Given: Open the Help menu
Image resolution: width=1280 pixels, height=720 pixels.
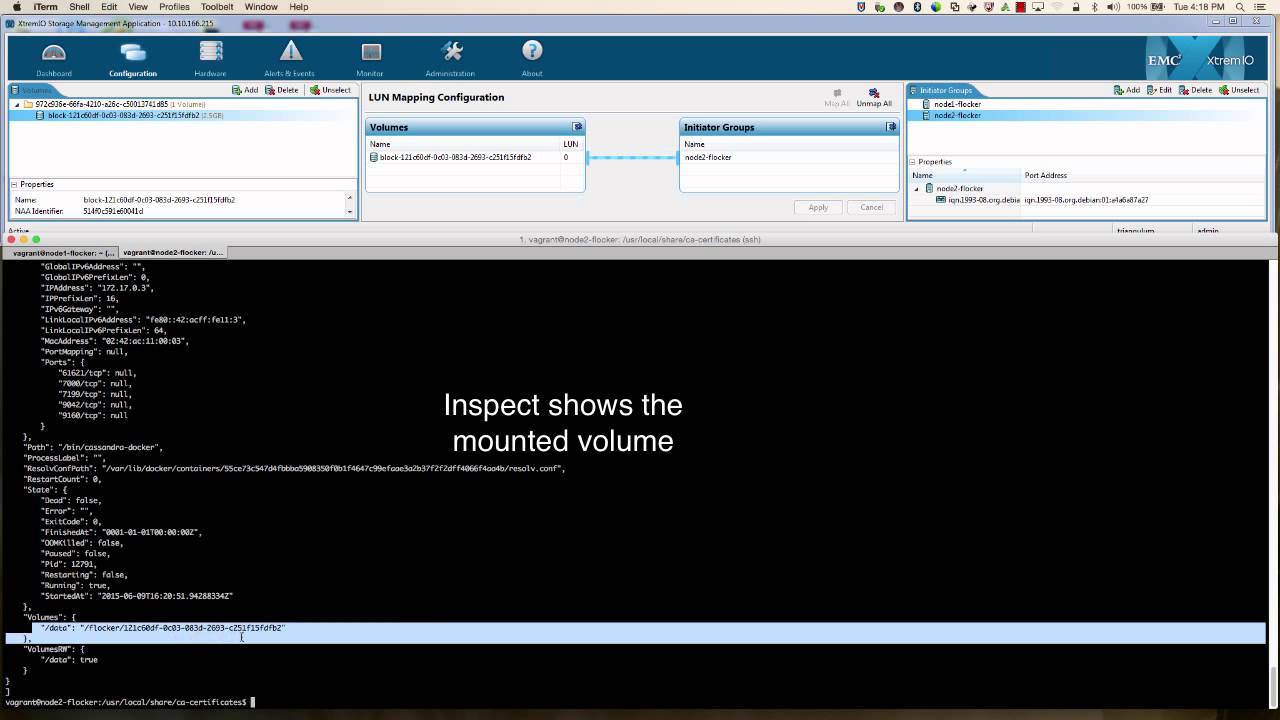Looking at the screenshot, I should 299,7.
